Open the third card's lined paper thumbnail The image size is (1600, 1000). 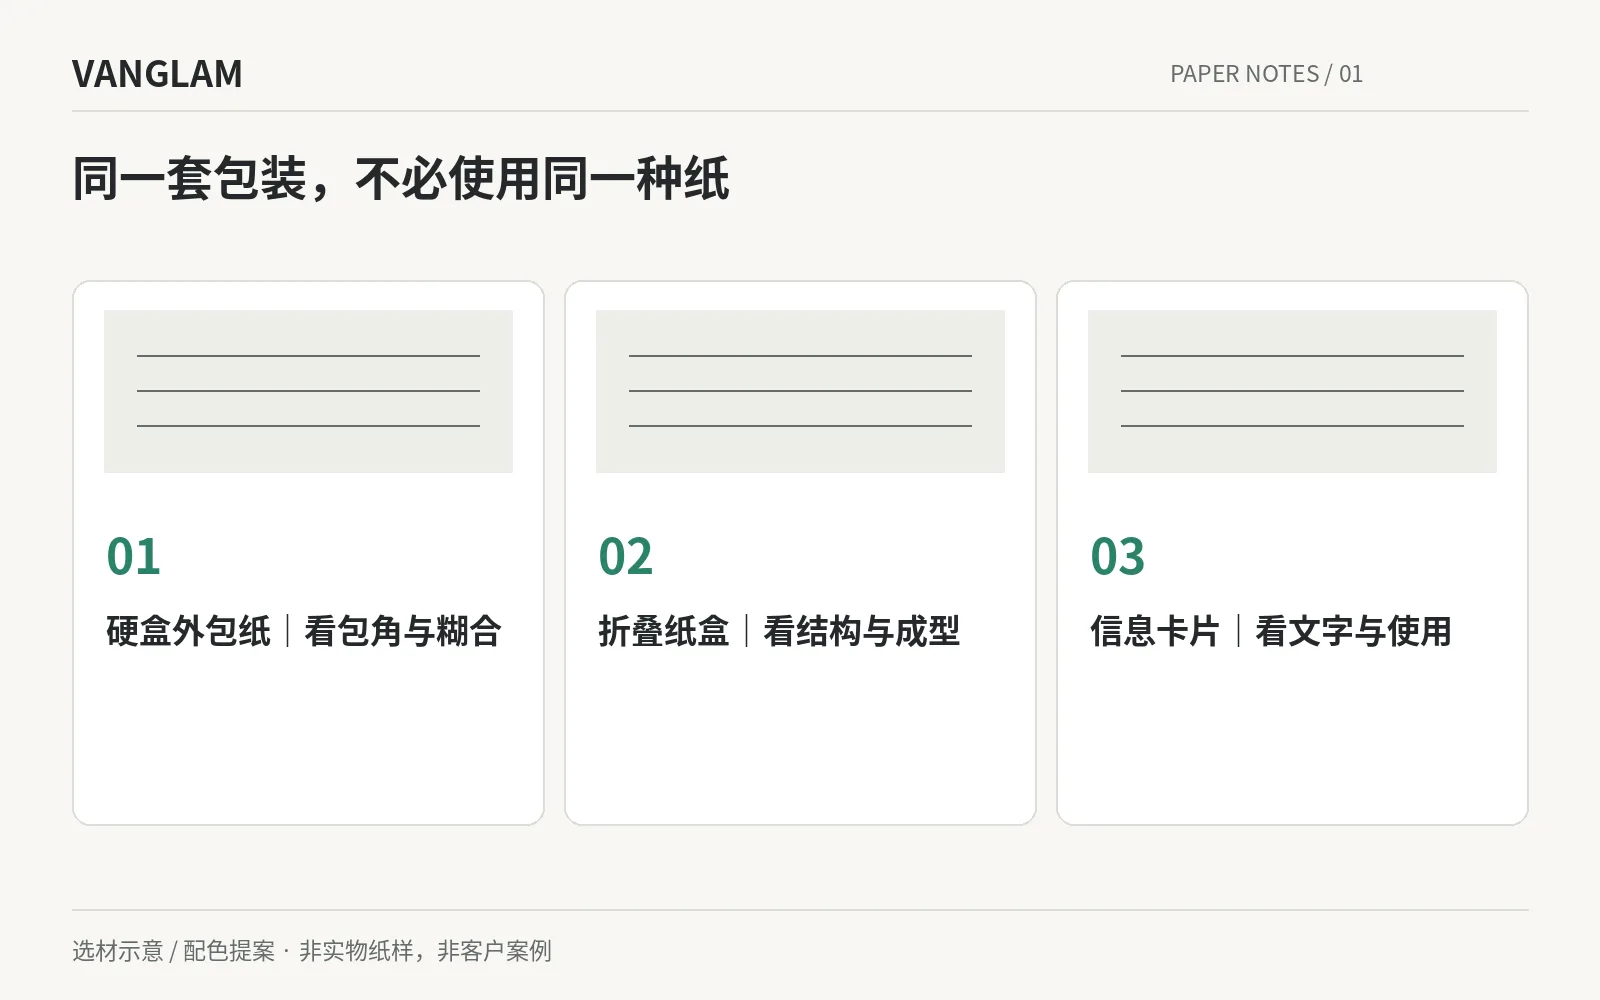coord(1292,391)
